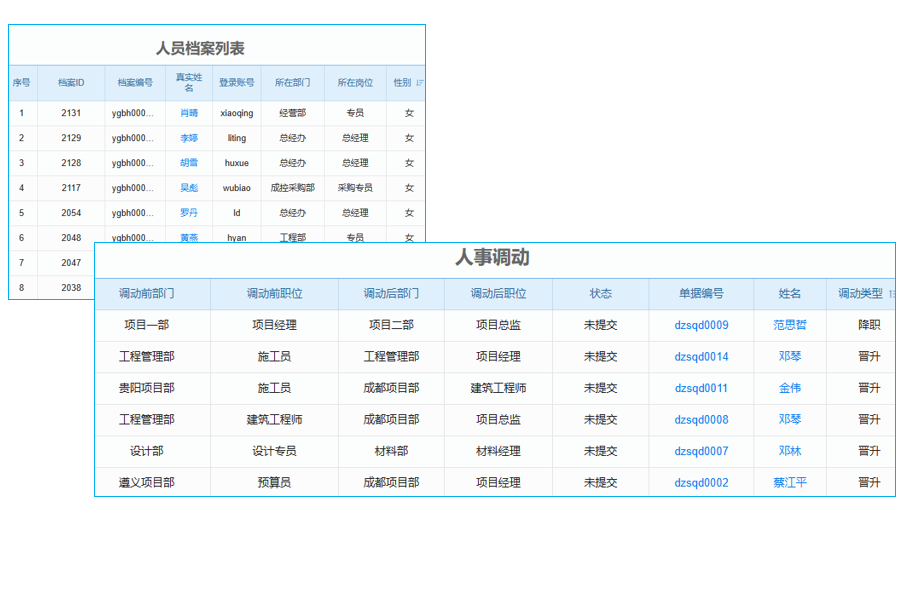The width and height of the screenshot is (900, 600).
Task: Click 范思哲 name in 人事调动 table
Action: pyautogui.click(x=788, y=325)
